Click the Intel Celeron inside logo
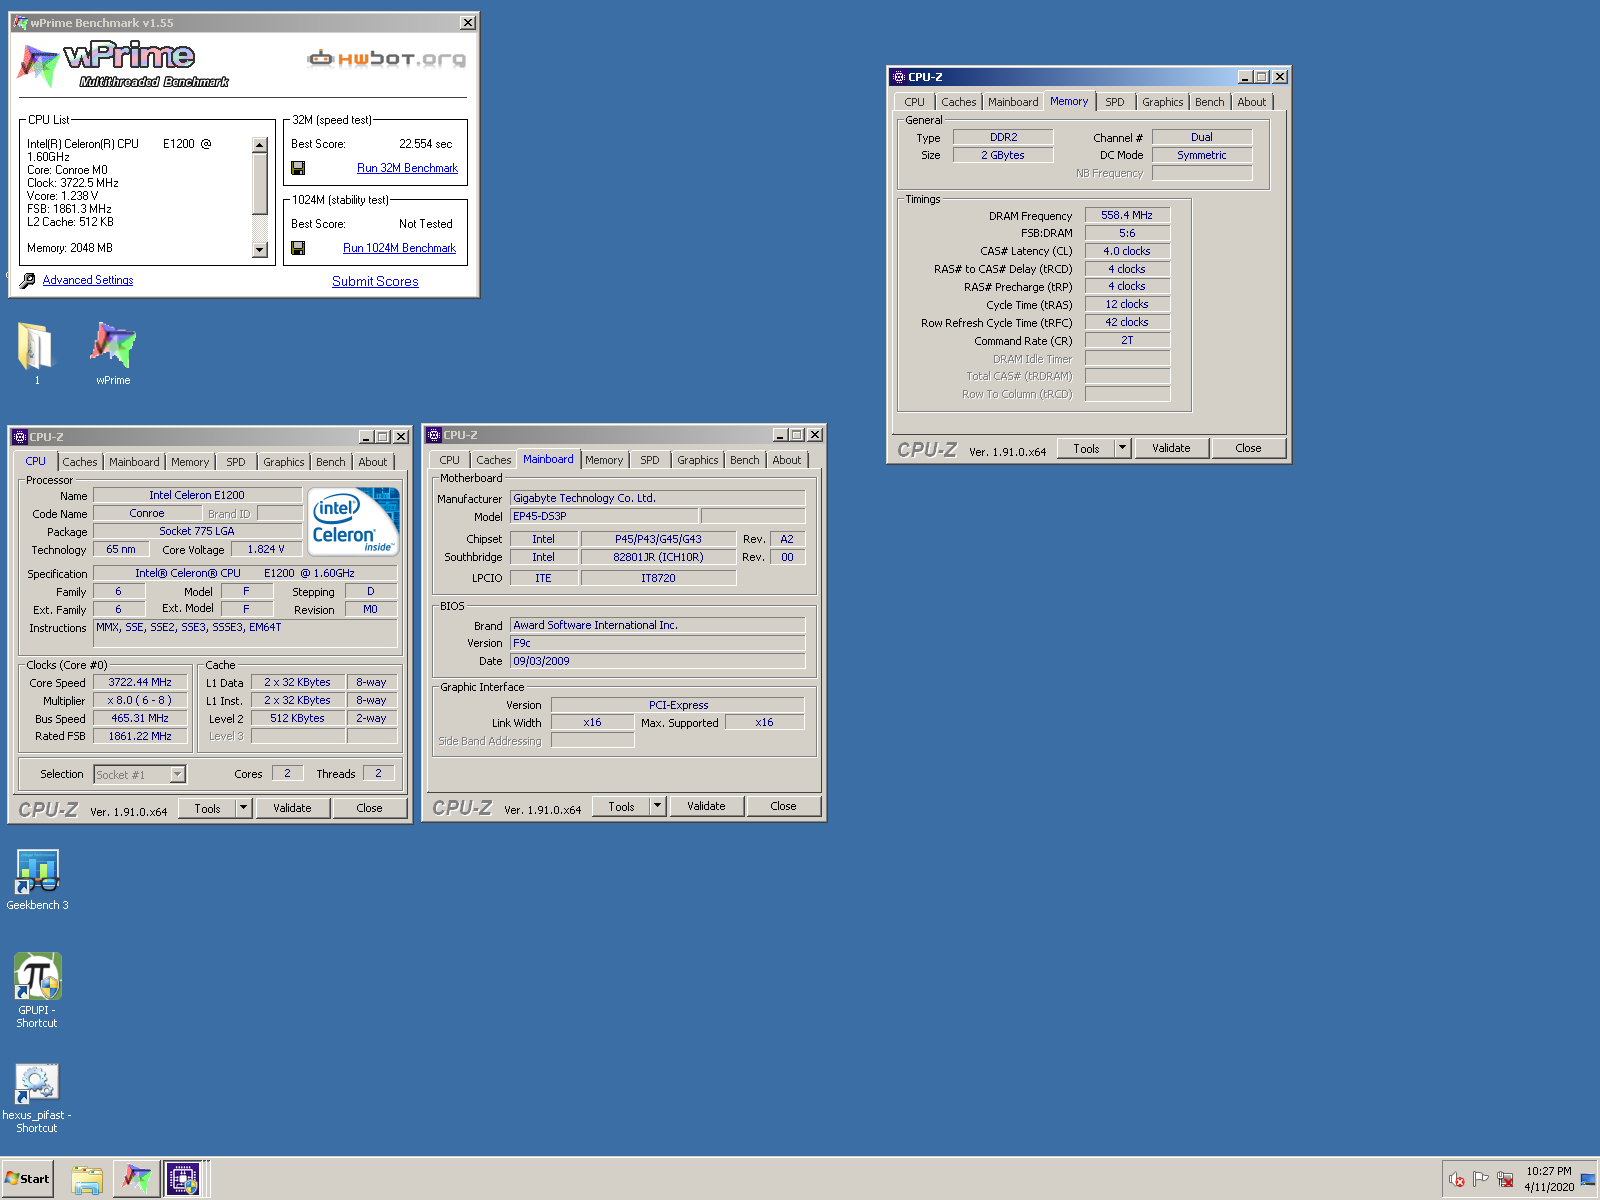Viewport: 1600px width, 1200px height. click(x=354, y=521)
